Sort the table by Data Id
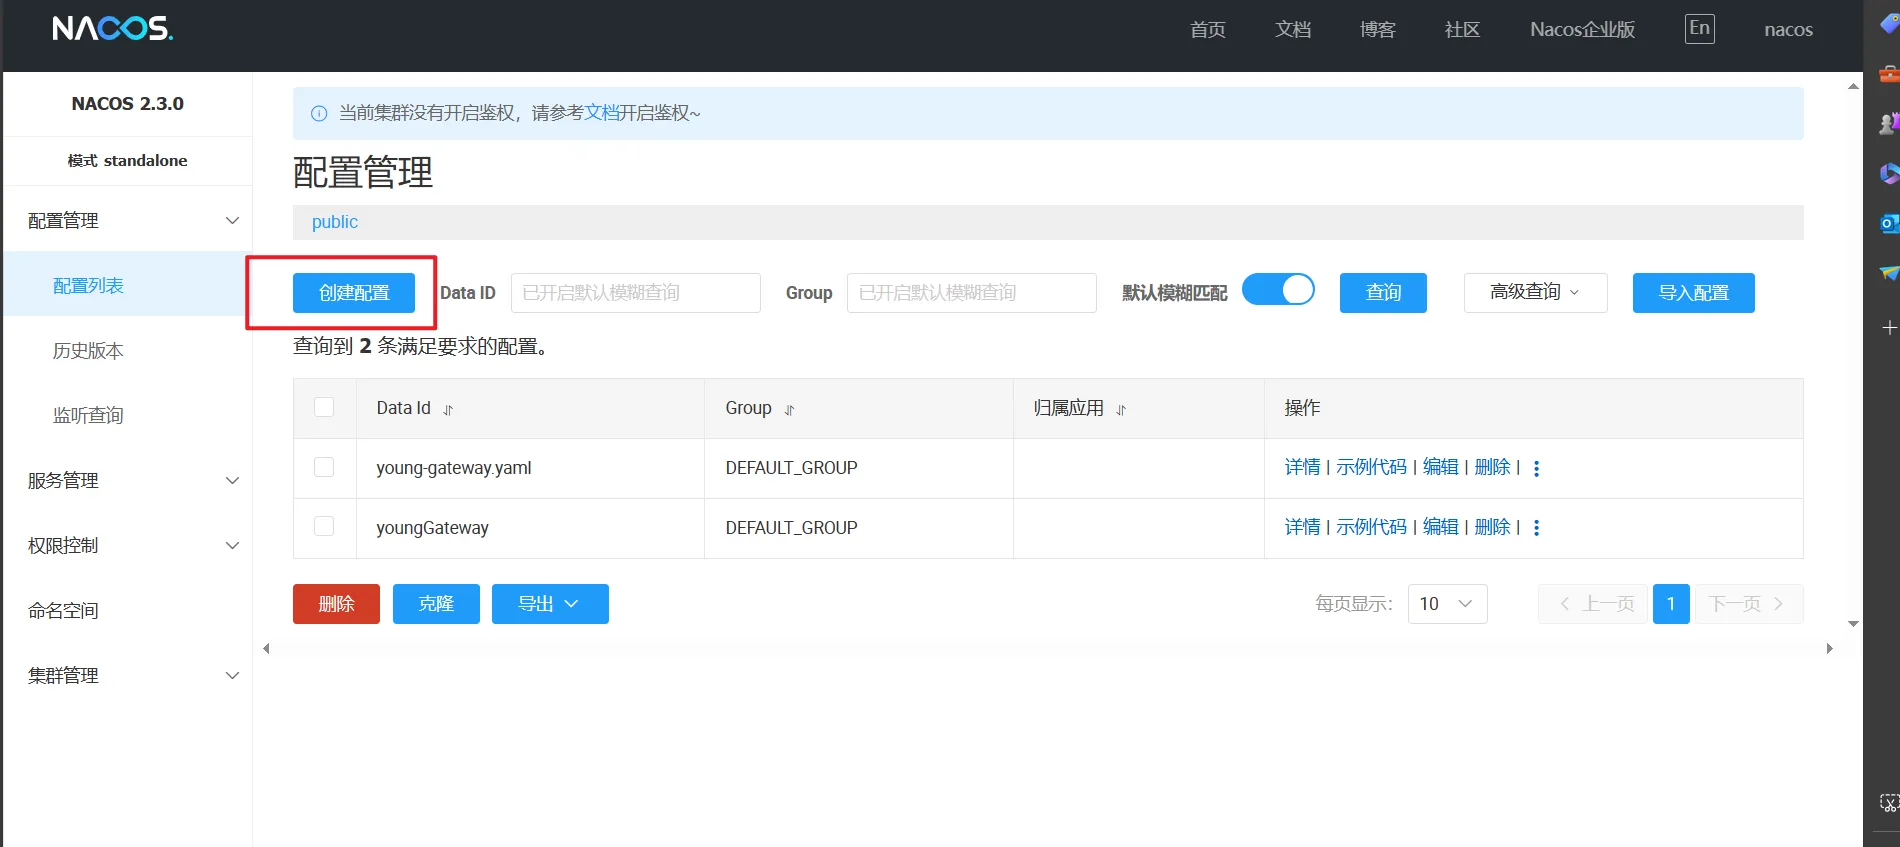The image size is (1900, 847). coord(448,410)
